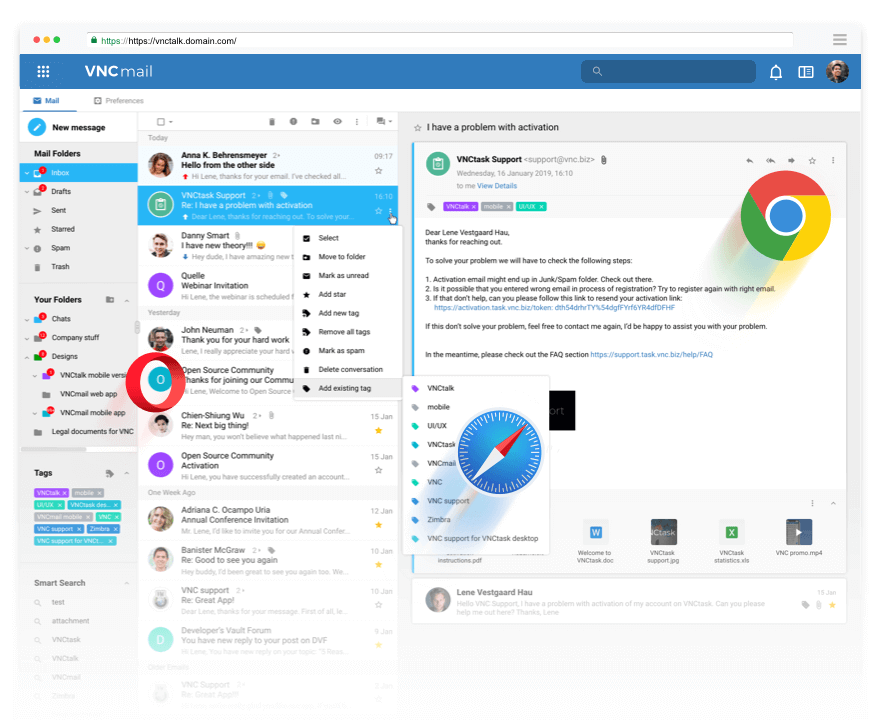881x720 pixels.
Task: Expand the Spam folder chevron
Action: (x=26, y=248)
